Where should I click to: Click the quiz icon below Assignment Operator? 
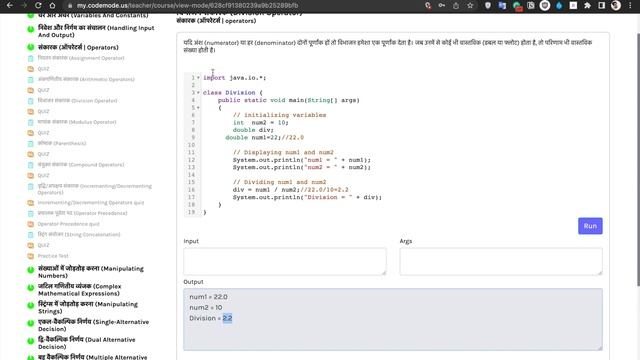(x=31, y=69)
